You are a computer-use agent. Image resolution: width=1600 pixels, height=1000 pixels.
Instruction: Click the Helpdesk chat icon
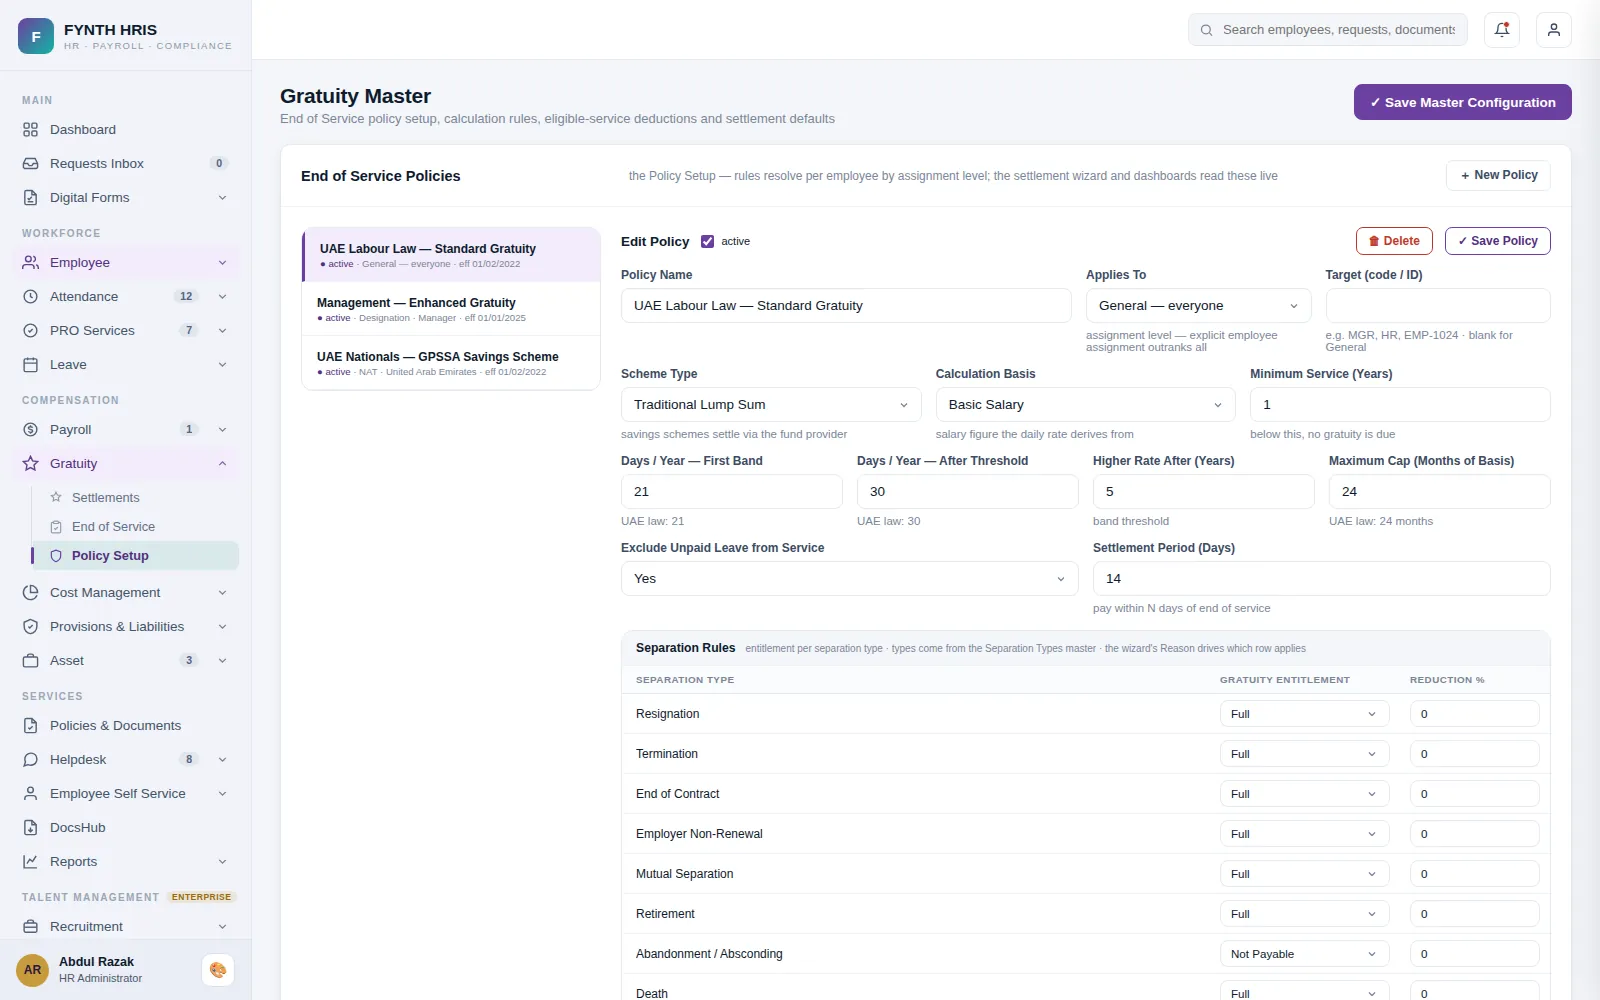click(x=31, y=760)
